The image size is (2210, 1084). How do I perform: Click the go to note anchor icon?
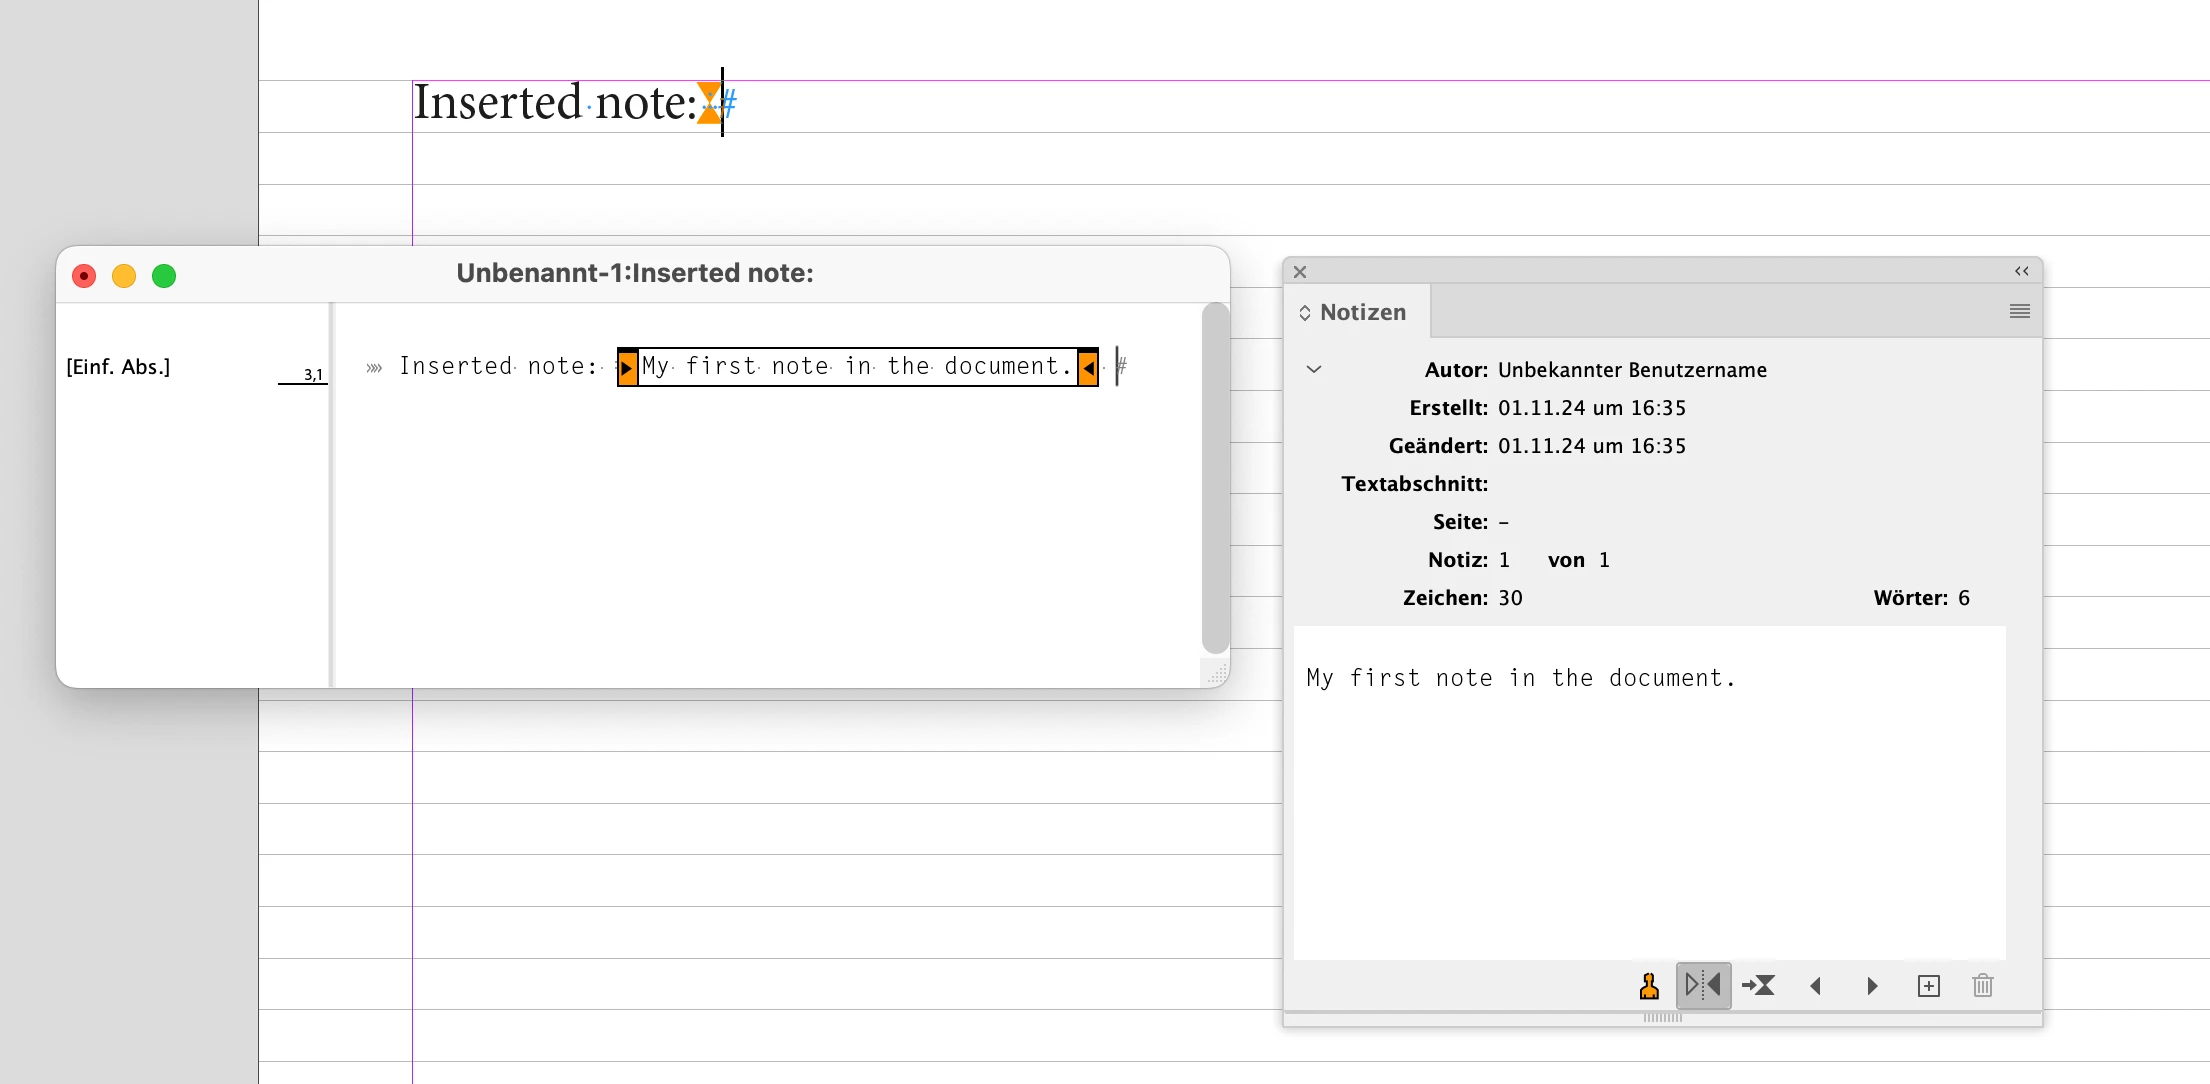point(1758,986)
